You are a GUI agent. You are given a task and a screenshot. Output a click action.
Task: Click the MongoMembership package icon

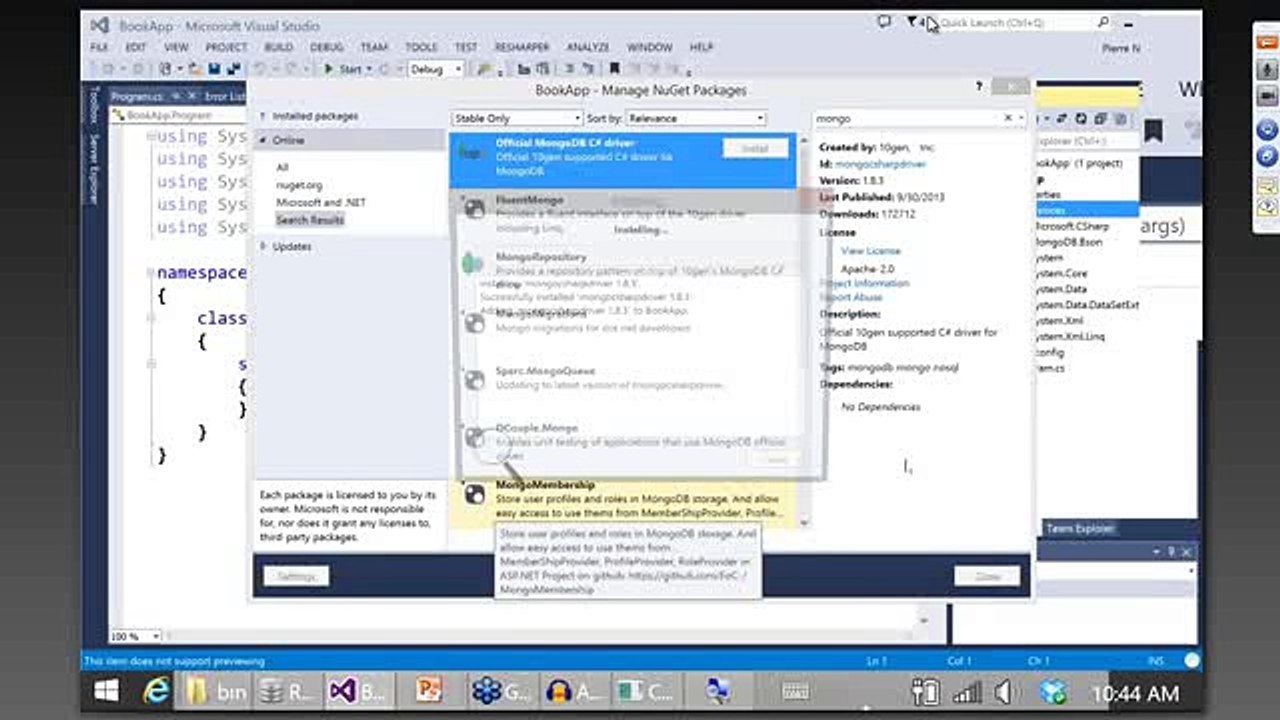(x=474, y=494)
